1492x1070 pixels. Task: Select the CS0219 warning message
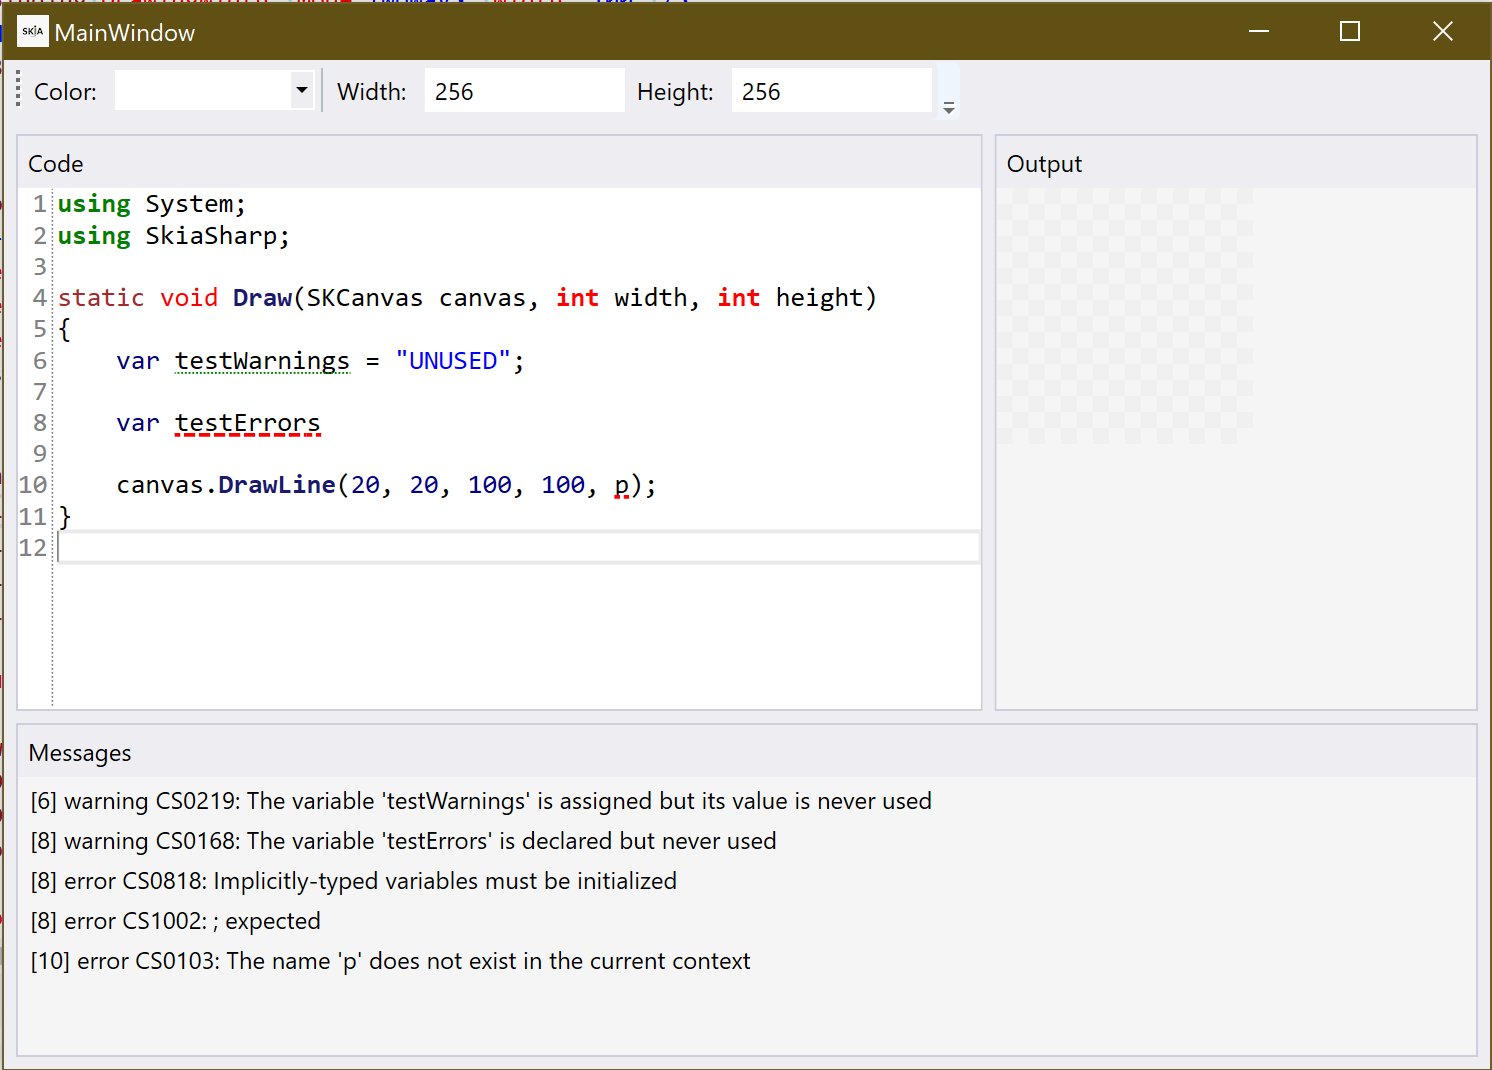point(481,801)
